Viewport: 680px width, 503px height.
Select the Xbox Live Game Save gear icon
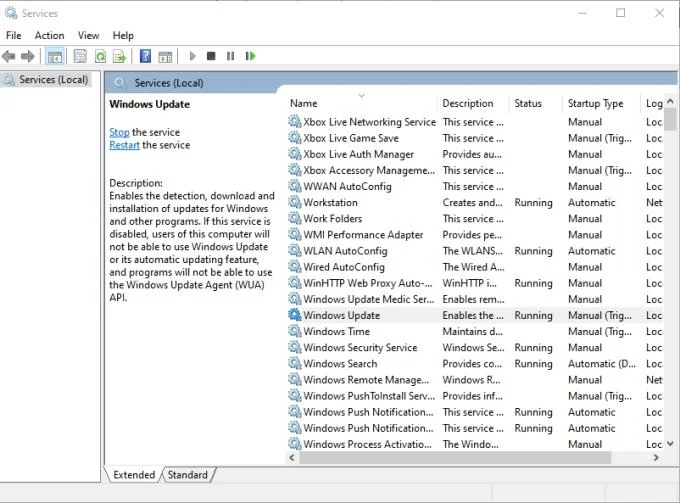(x=294, y=137)
